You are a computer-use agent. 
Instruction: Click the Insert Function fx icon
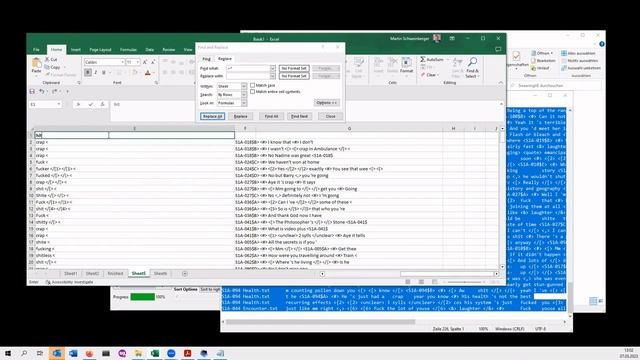coord(102,104)
